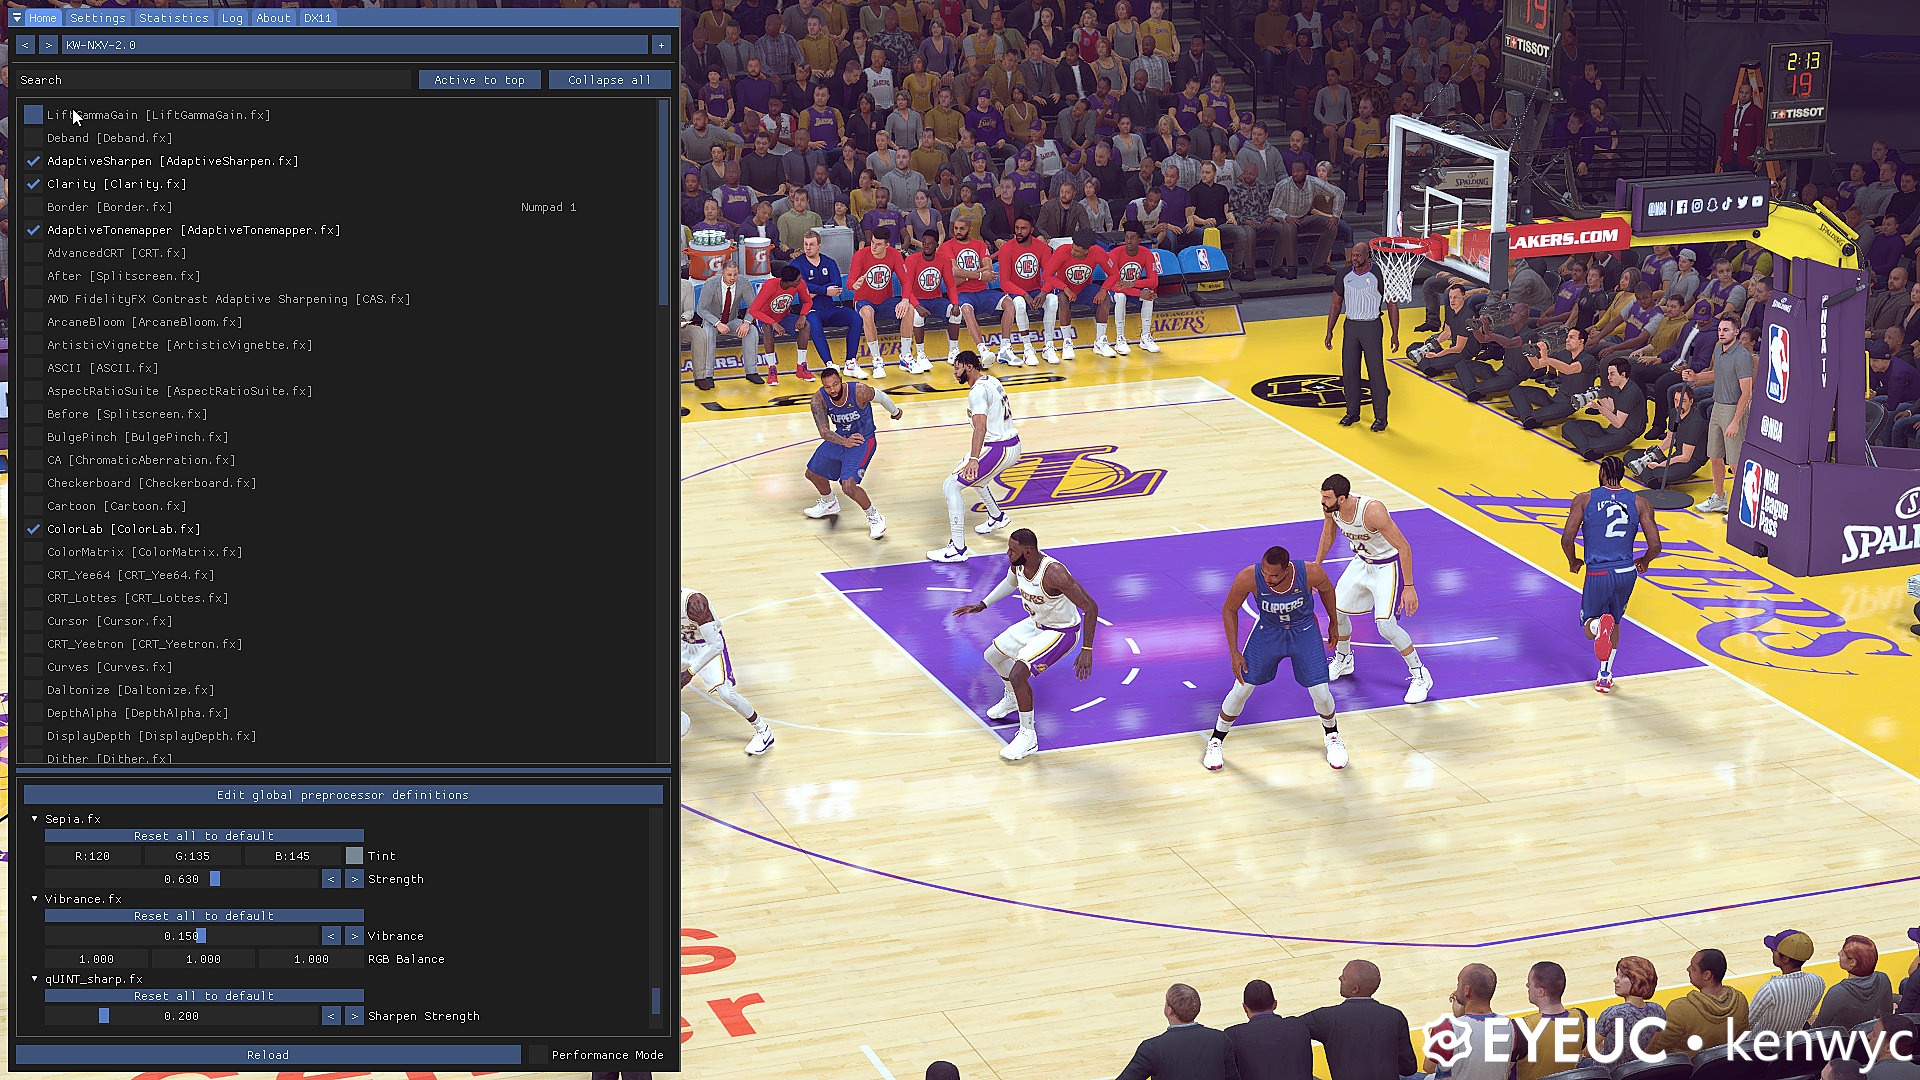Select the CRT_Lottes effect row
Screen dimensions: 1920x1080
138,598
